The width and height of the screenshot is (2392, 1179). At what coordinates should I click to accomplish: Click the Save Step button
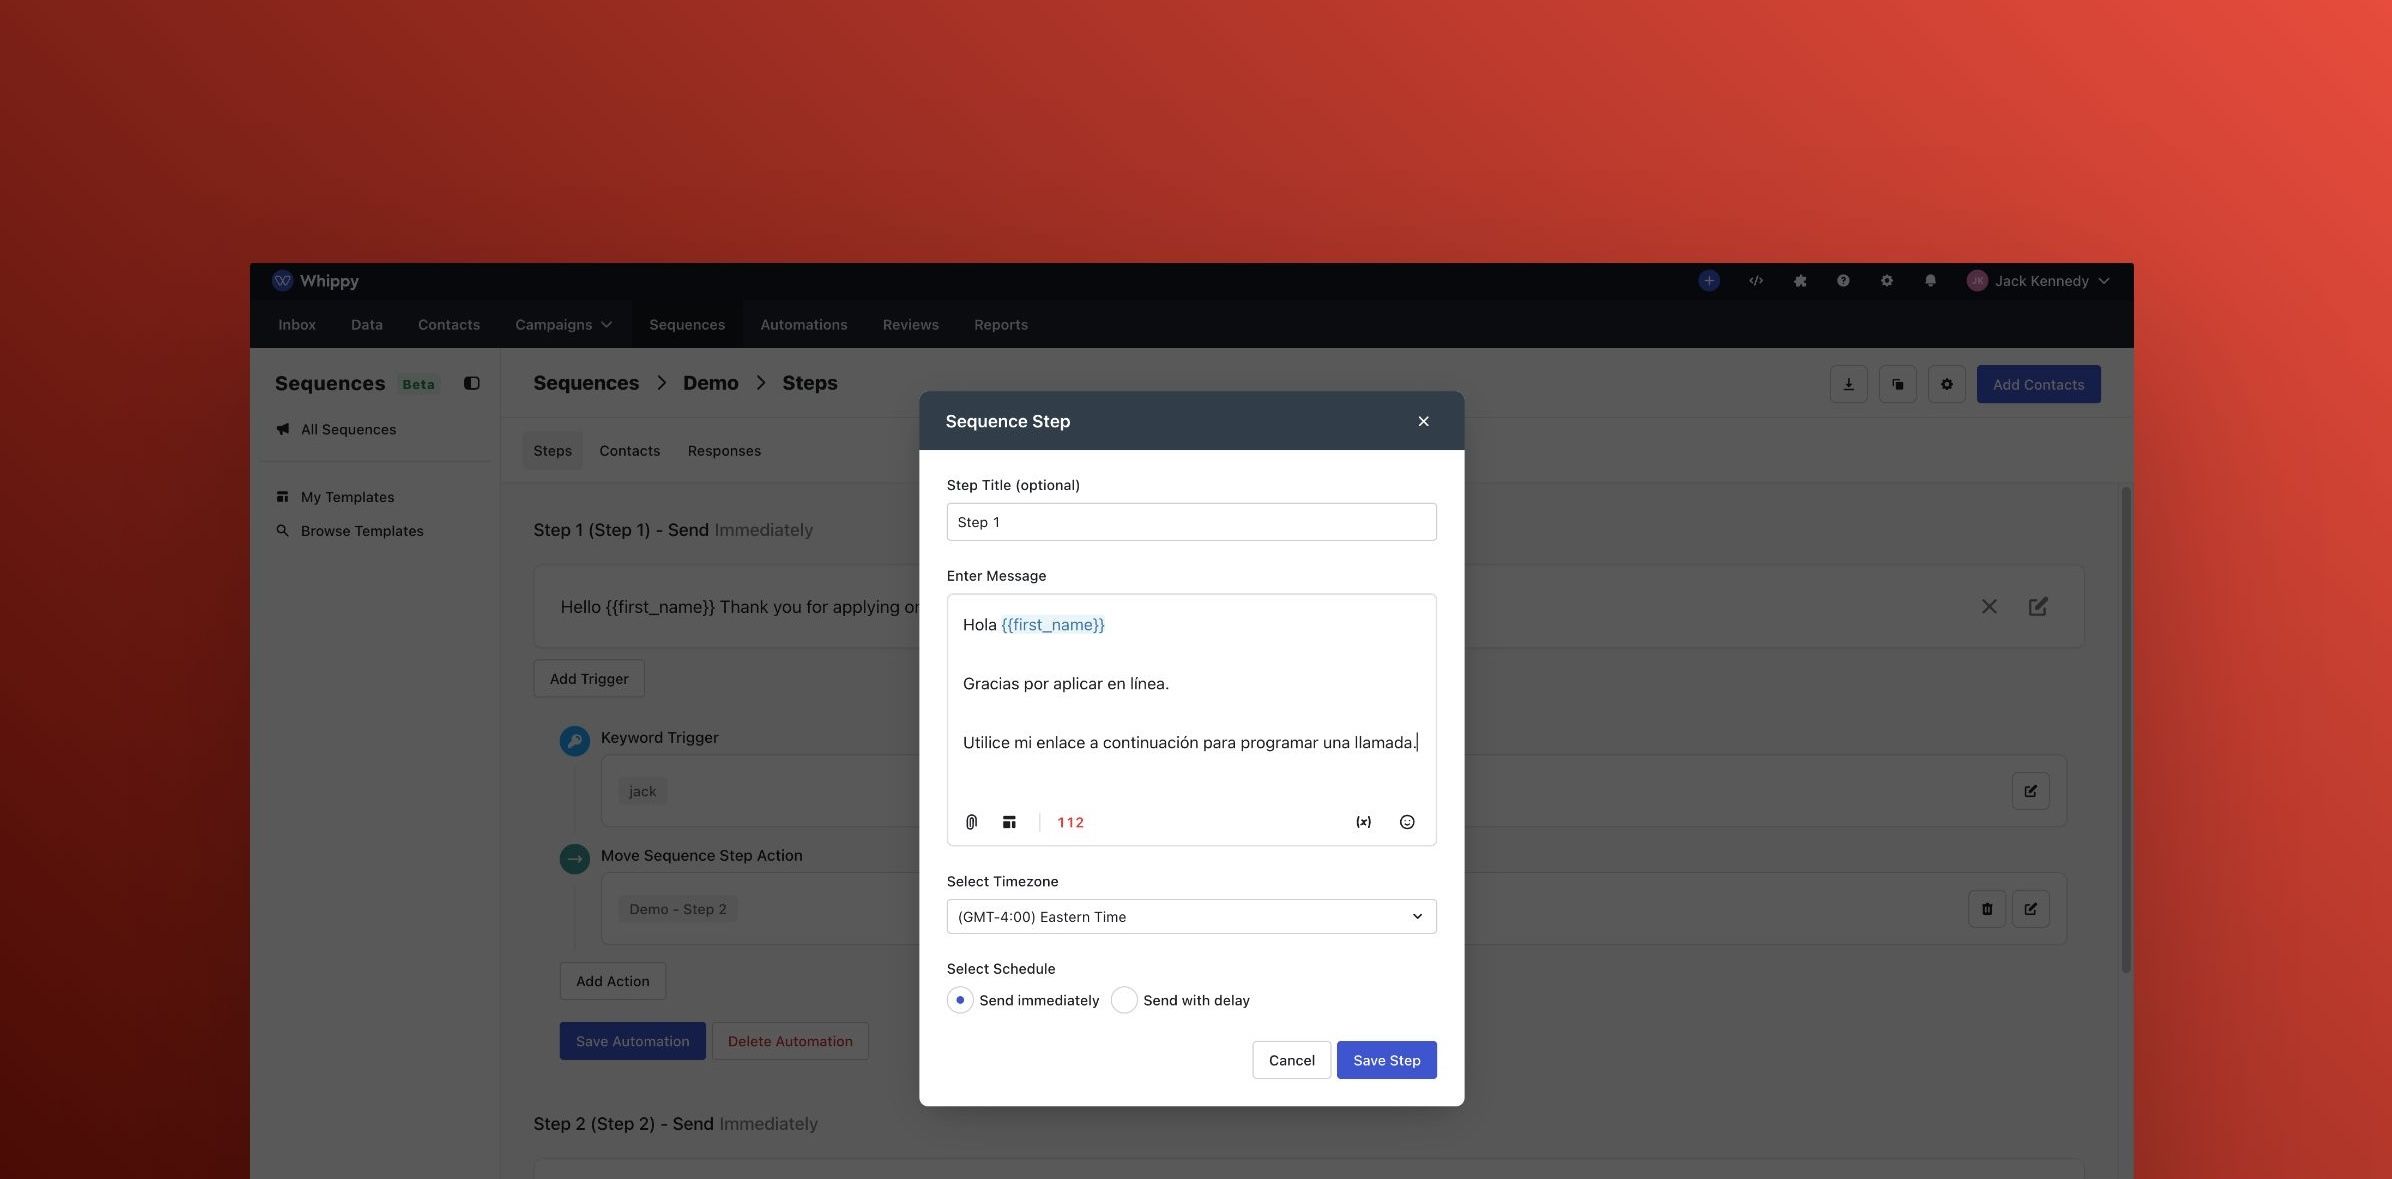point(1386,1060)
